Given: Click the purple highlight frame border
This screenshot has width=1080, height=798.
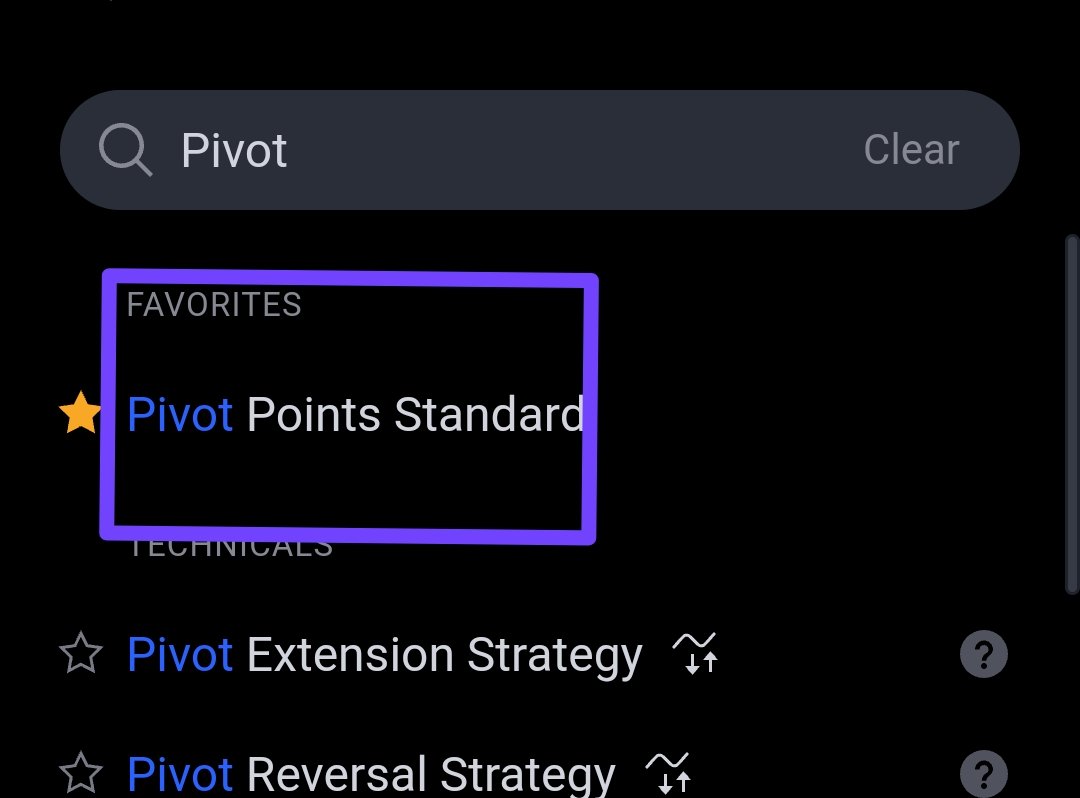Looking at the screenshot, I should [x=349, y=278].
